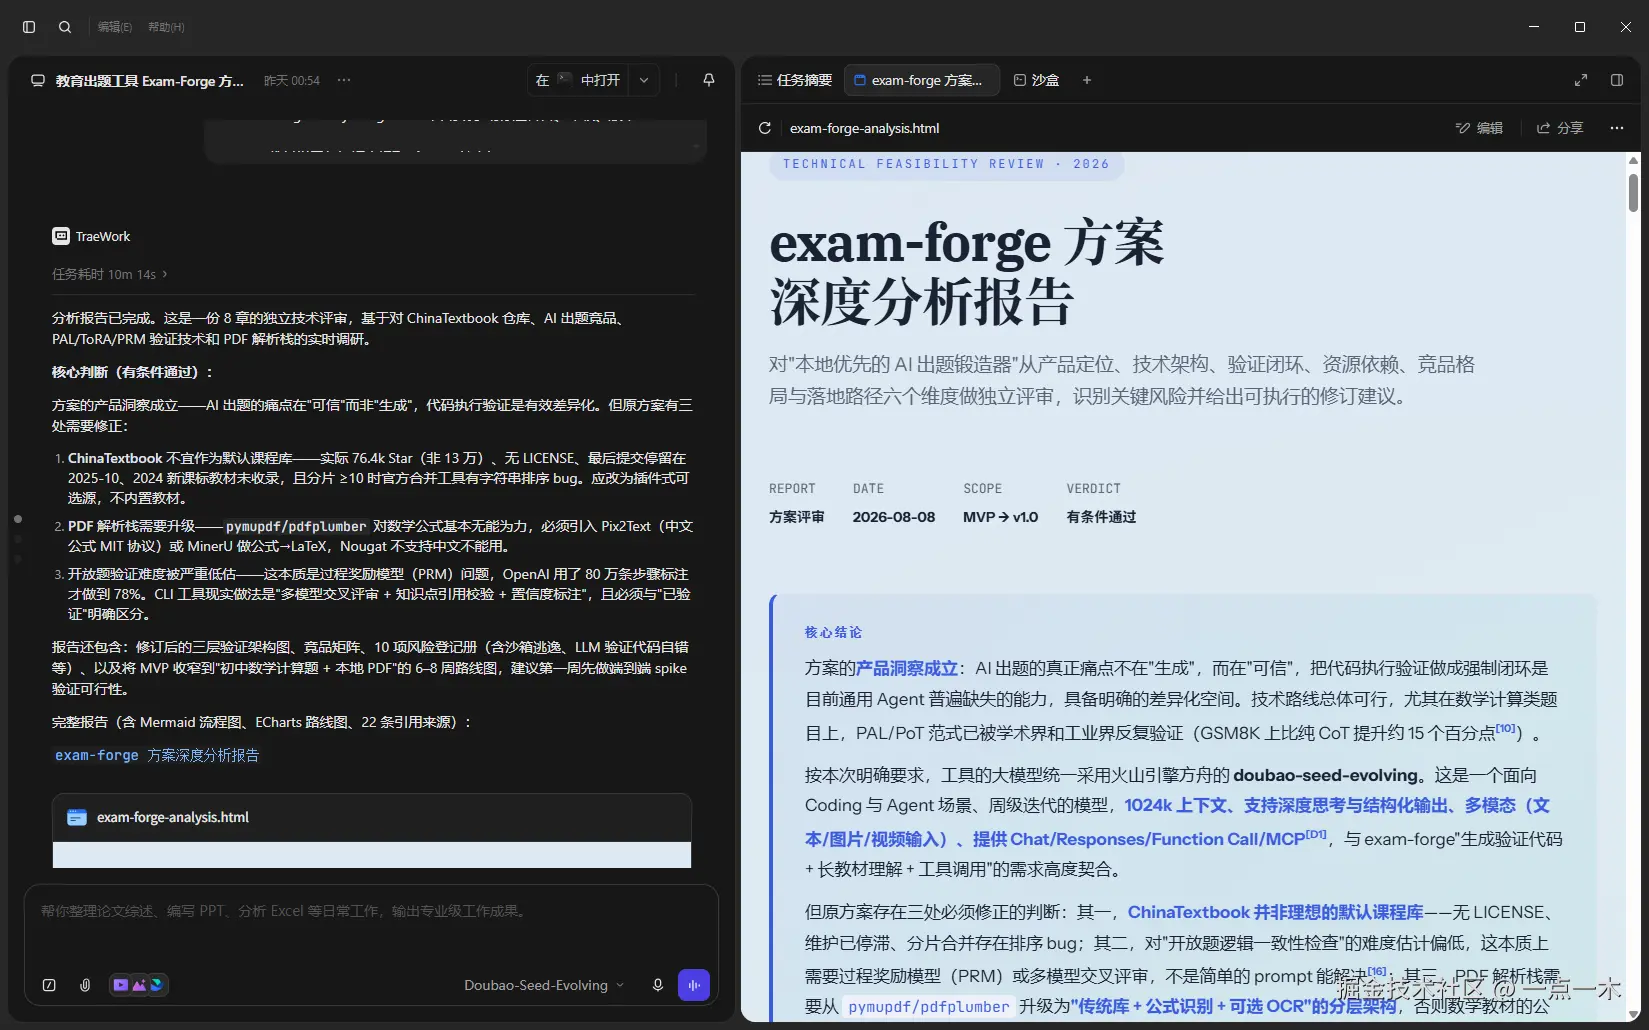
Task: Click the TraeWork sender name
Action: pyautogui.click(x=103, y=236)
